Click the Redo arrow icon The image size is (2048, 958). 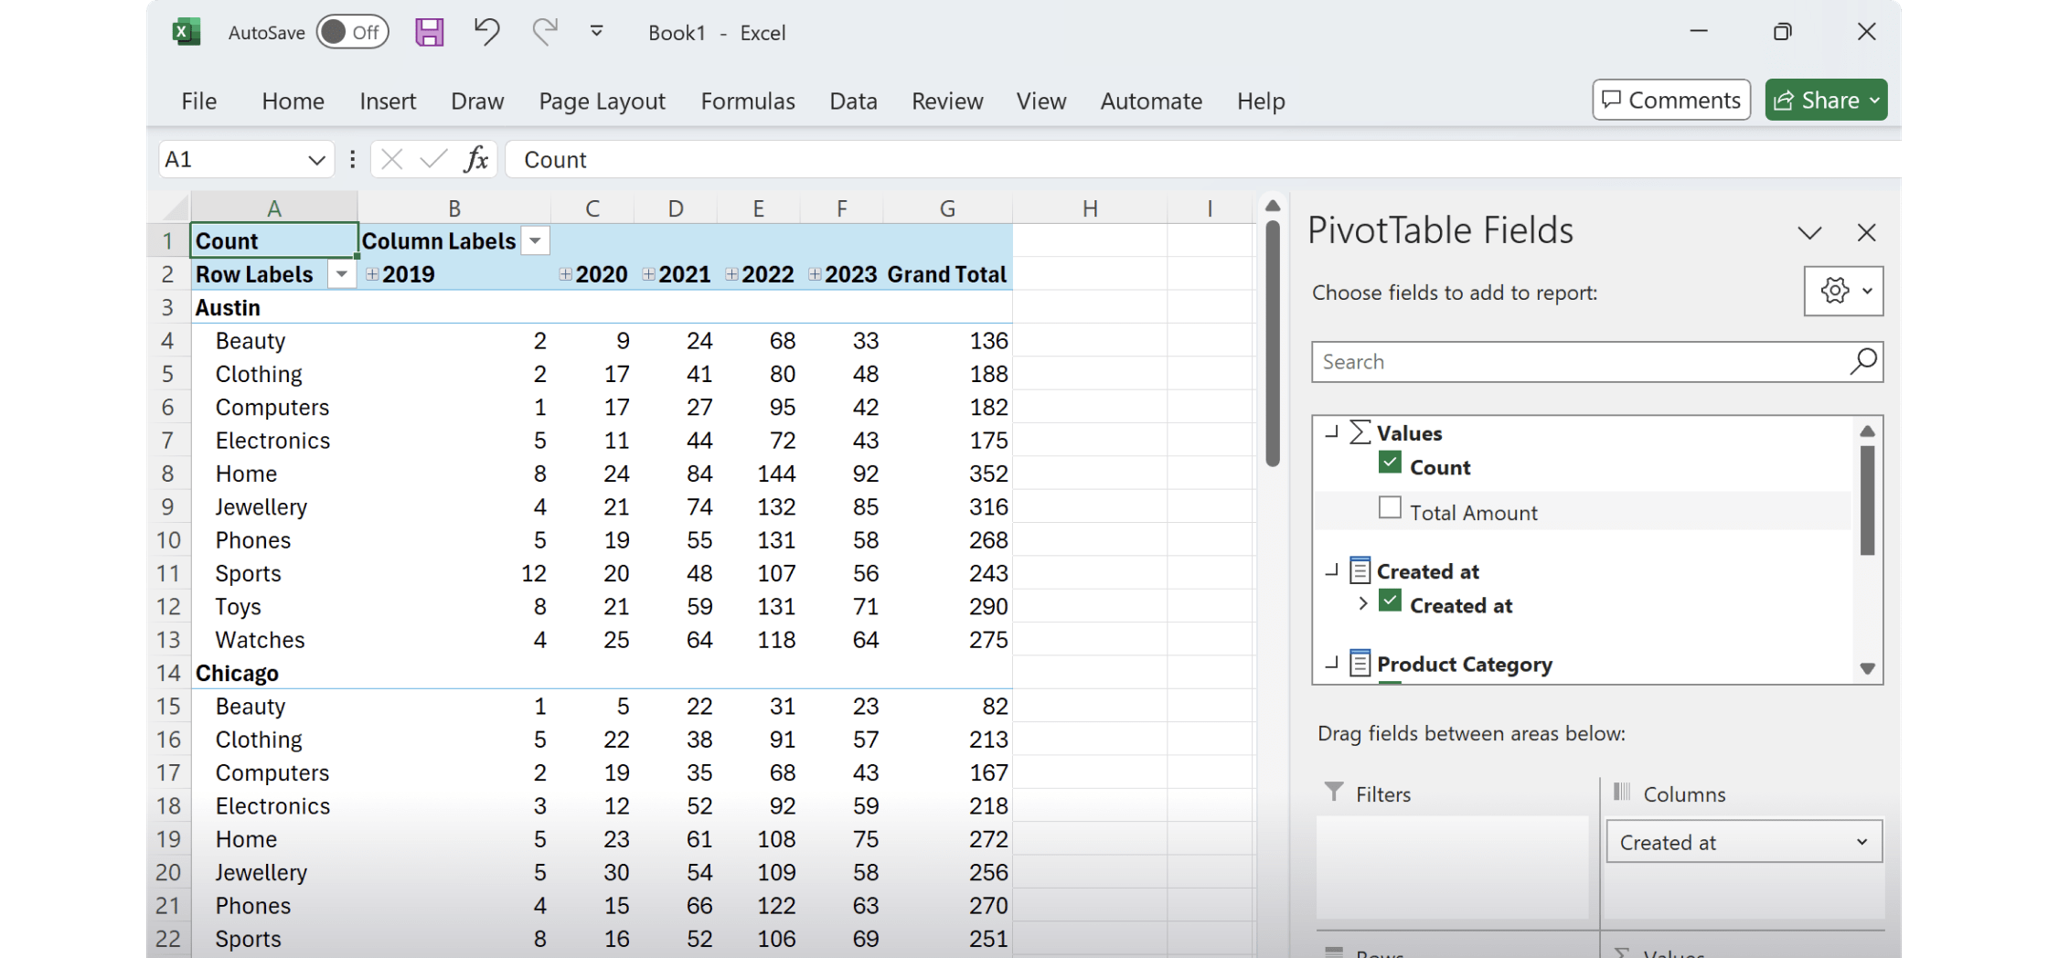pyautogui.click(x=544, y=32)
